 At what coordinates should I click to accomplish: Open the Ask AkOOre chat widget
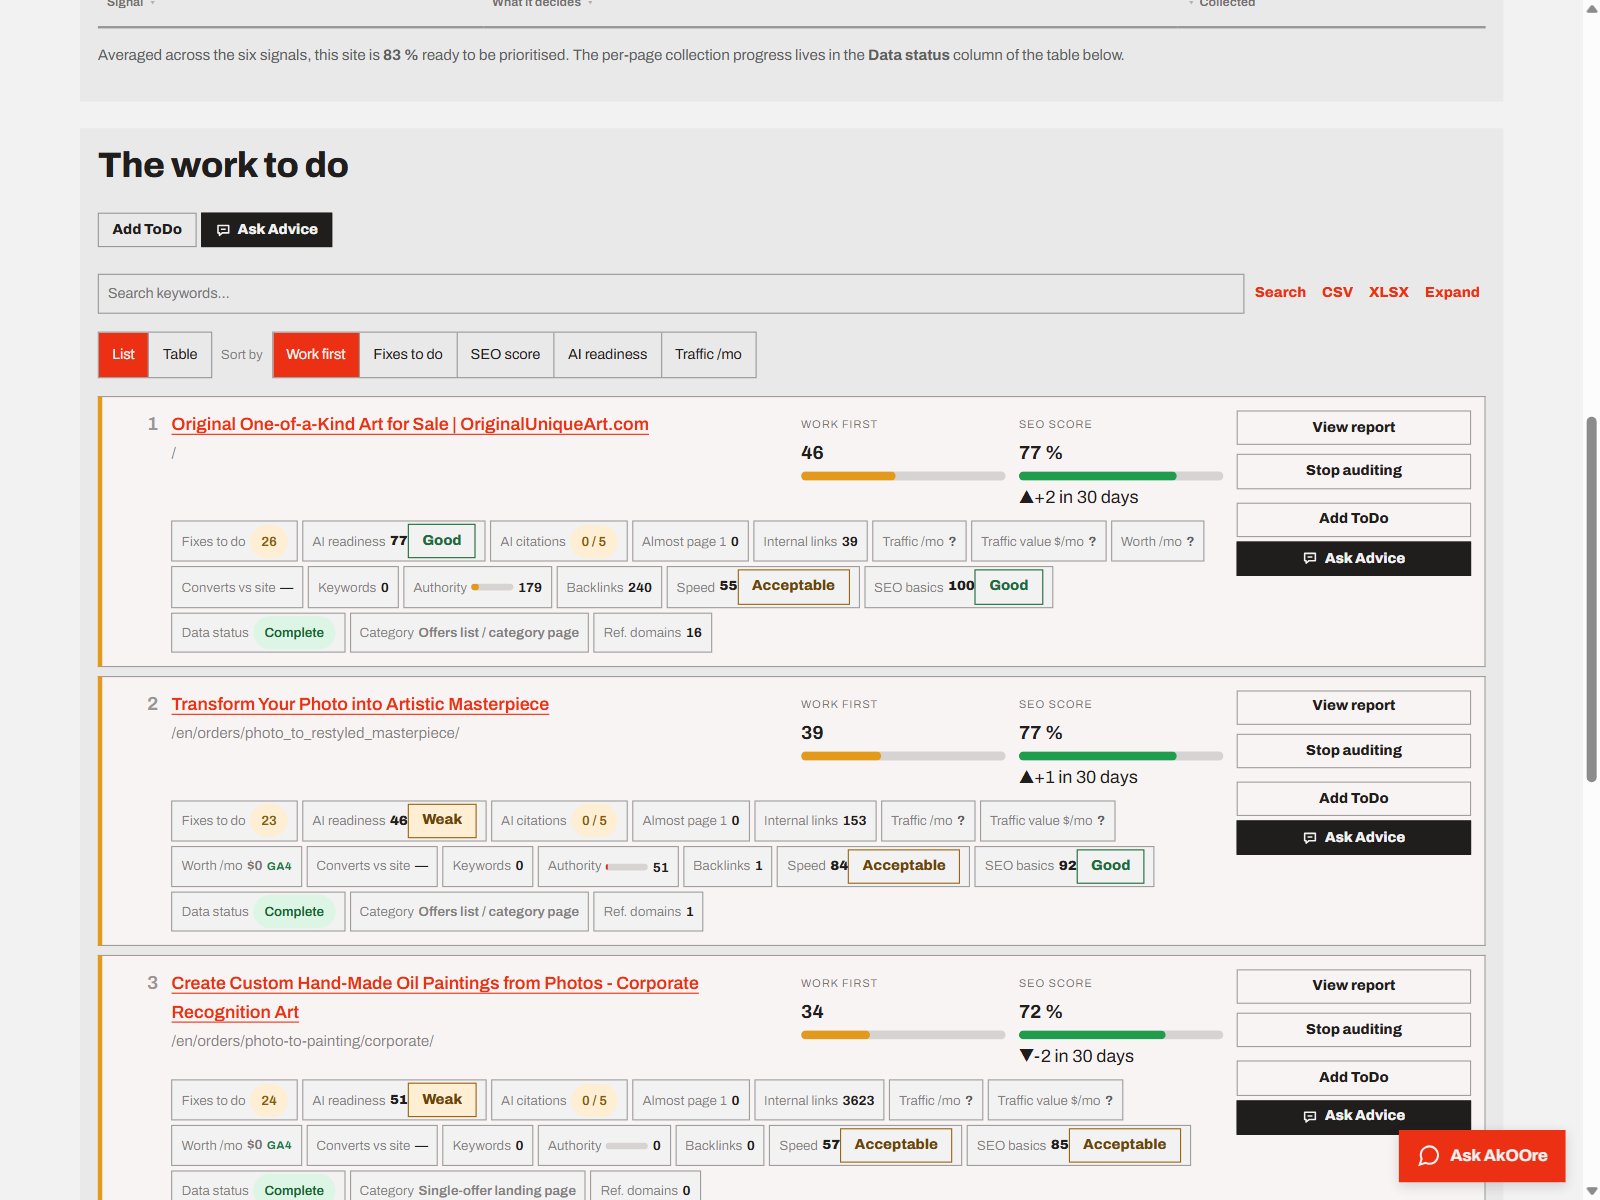click(x=1482, y=1156)
